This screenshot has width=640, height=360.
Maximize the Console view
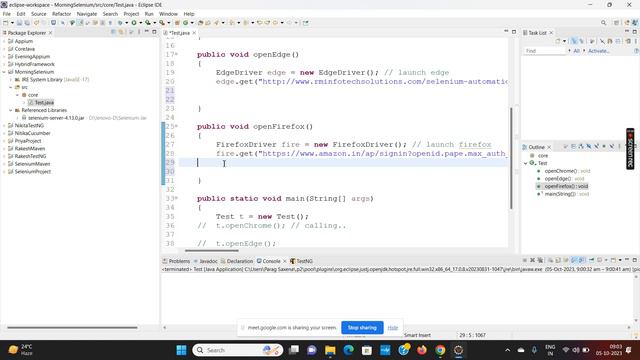click(635, 260)
